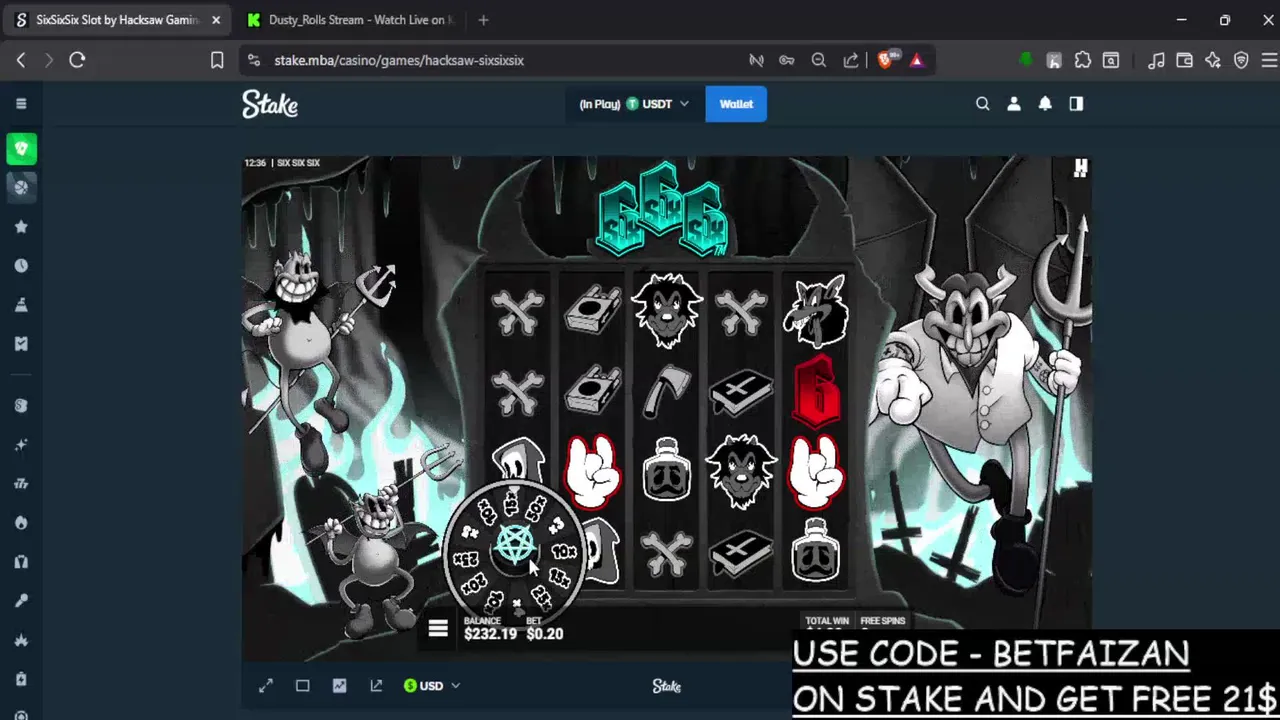Bookmark this page

coord(217,60)
